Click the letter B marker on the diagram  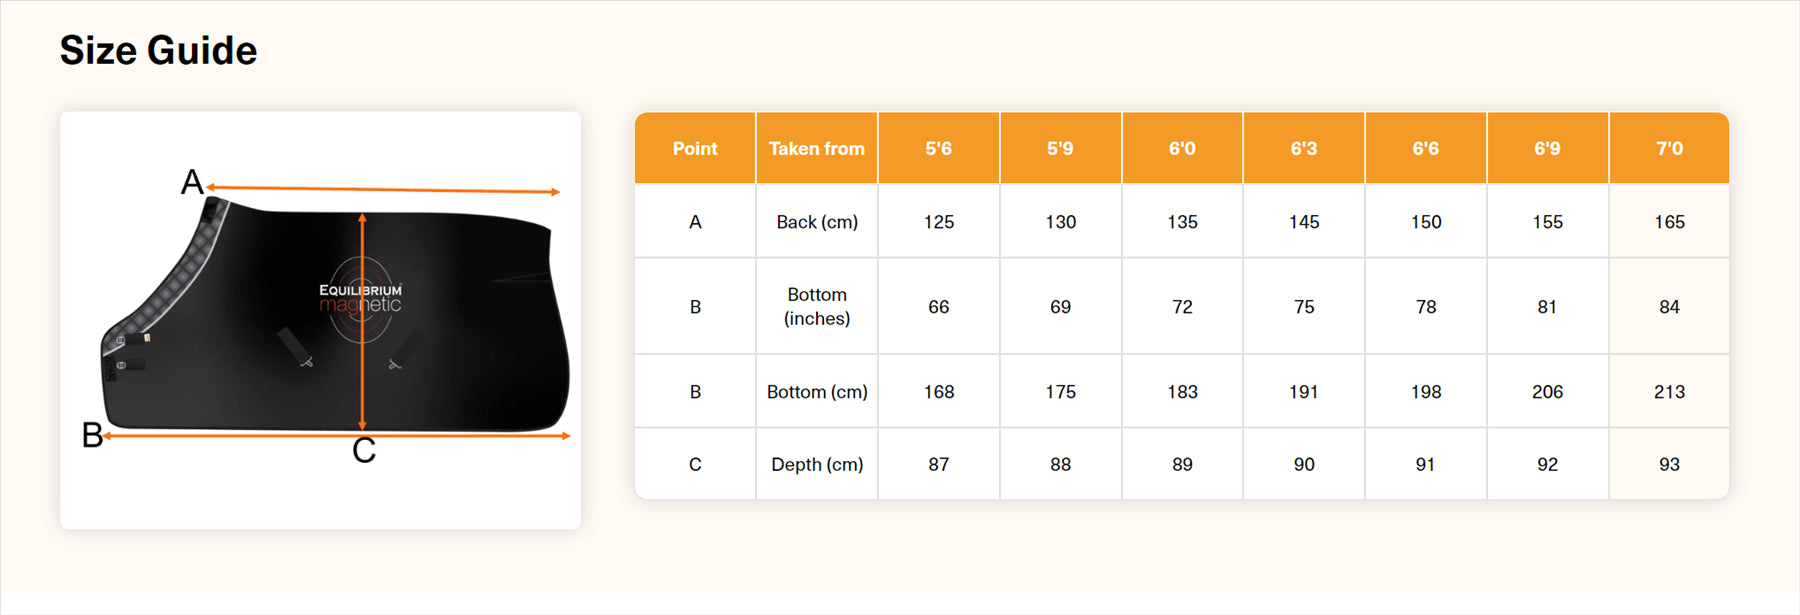click(92, 435)
